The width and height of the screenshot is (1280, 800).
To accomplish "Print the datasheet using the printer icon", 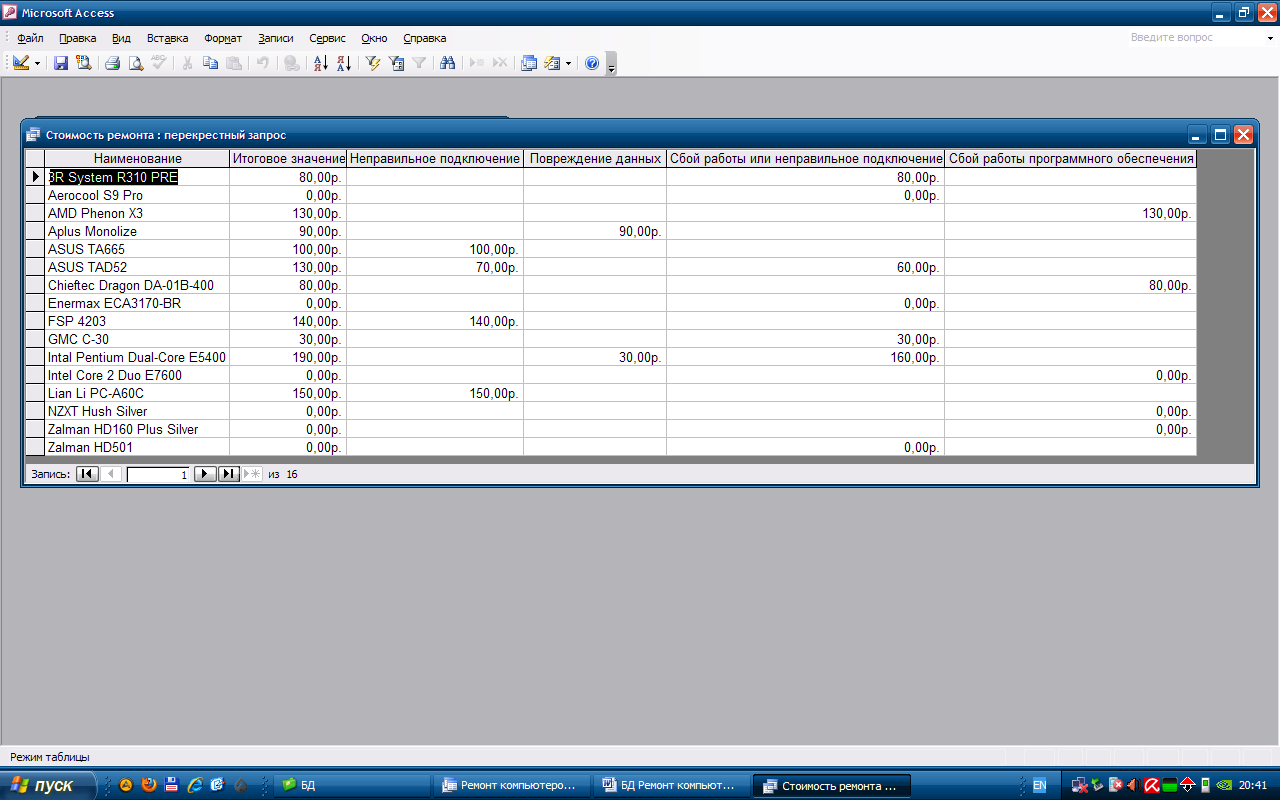I will pos(113,63).
